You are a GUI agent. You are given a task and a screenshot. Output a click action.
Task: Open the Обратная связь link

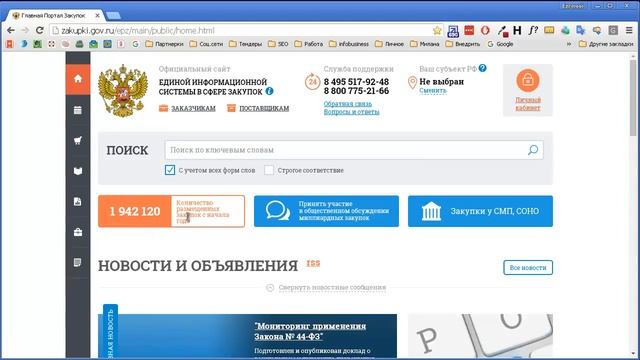348,104
